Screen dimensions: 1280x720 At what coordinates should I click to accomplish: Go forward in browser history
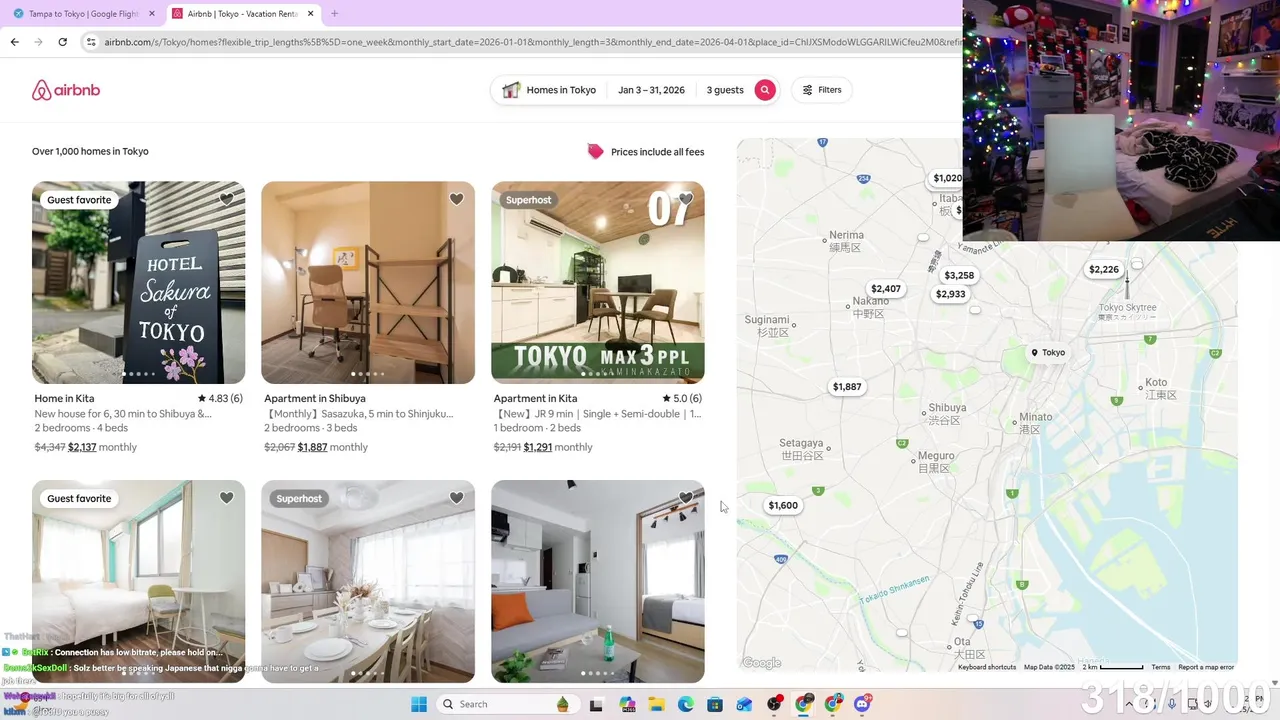point(38,42)
